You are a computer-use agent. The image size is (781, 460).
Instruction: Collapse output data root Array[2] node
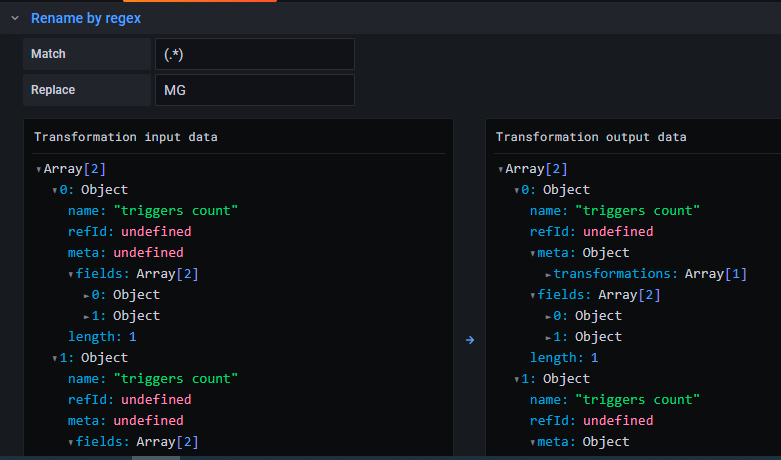[x=500, y=170]
